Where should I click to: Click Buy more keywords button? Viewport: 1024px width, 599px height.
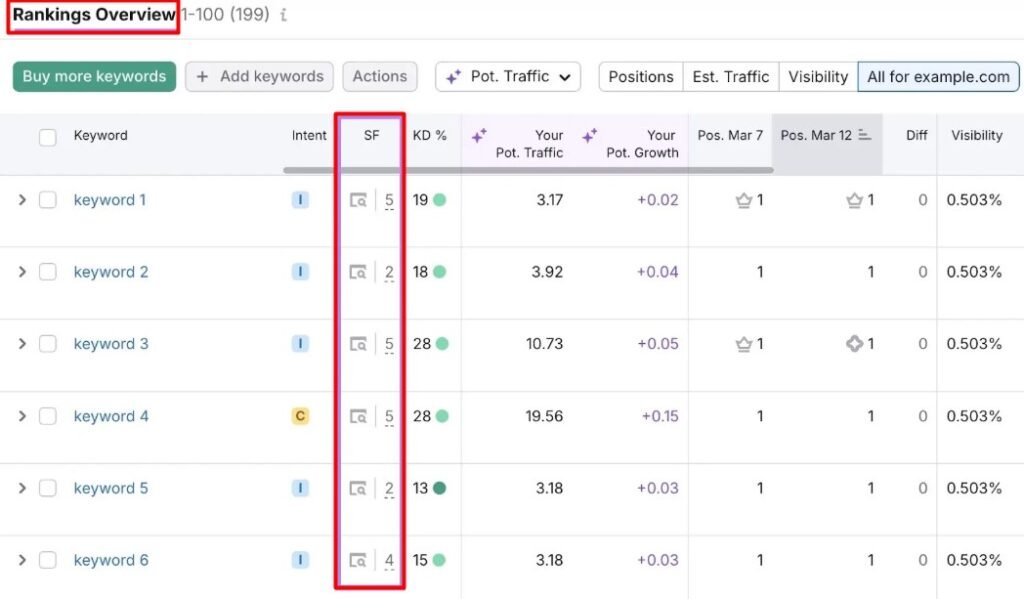tap(95, 76)
